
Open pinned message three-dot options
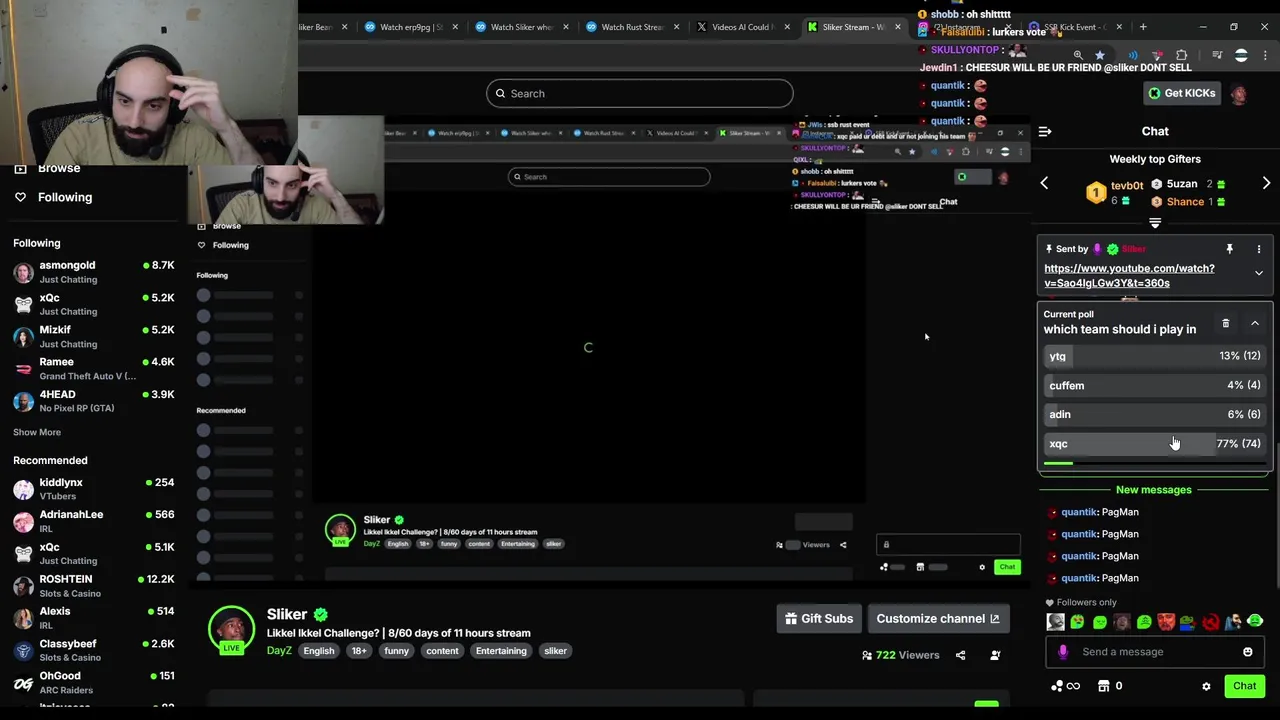pyautogui.click(x=1259, y=249)
